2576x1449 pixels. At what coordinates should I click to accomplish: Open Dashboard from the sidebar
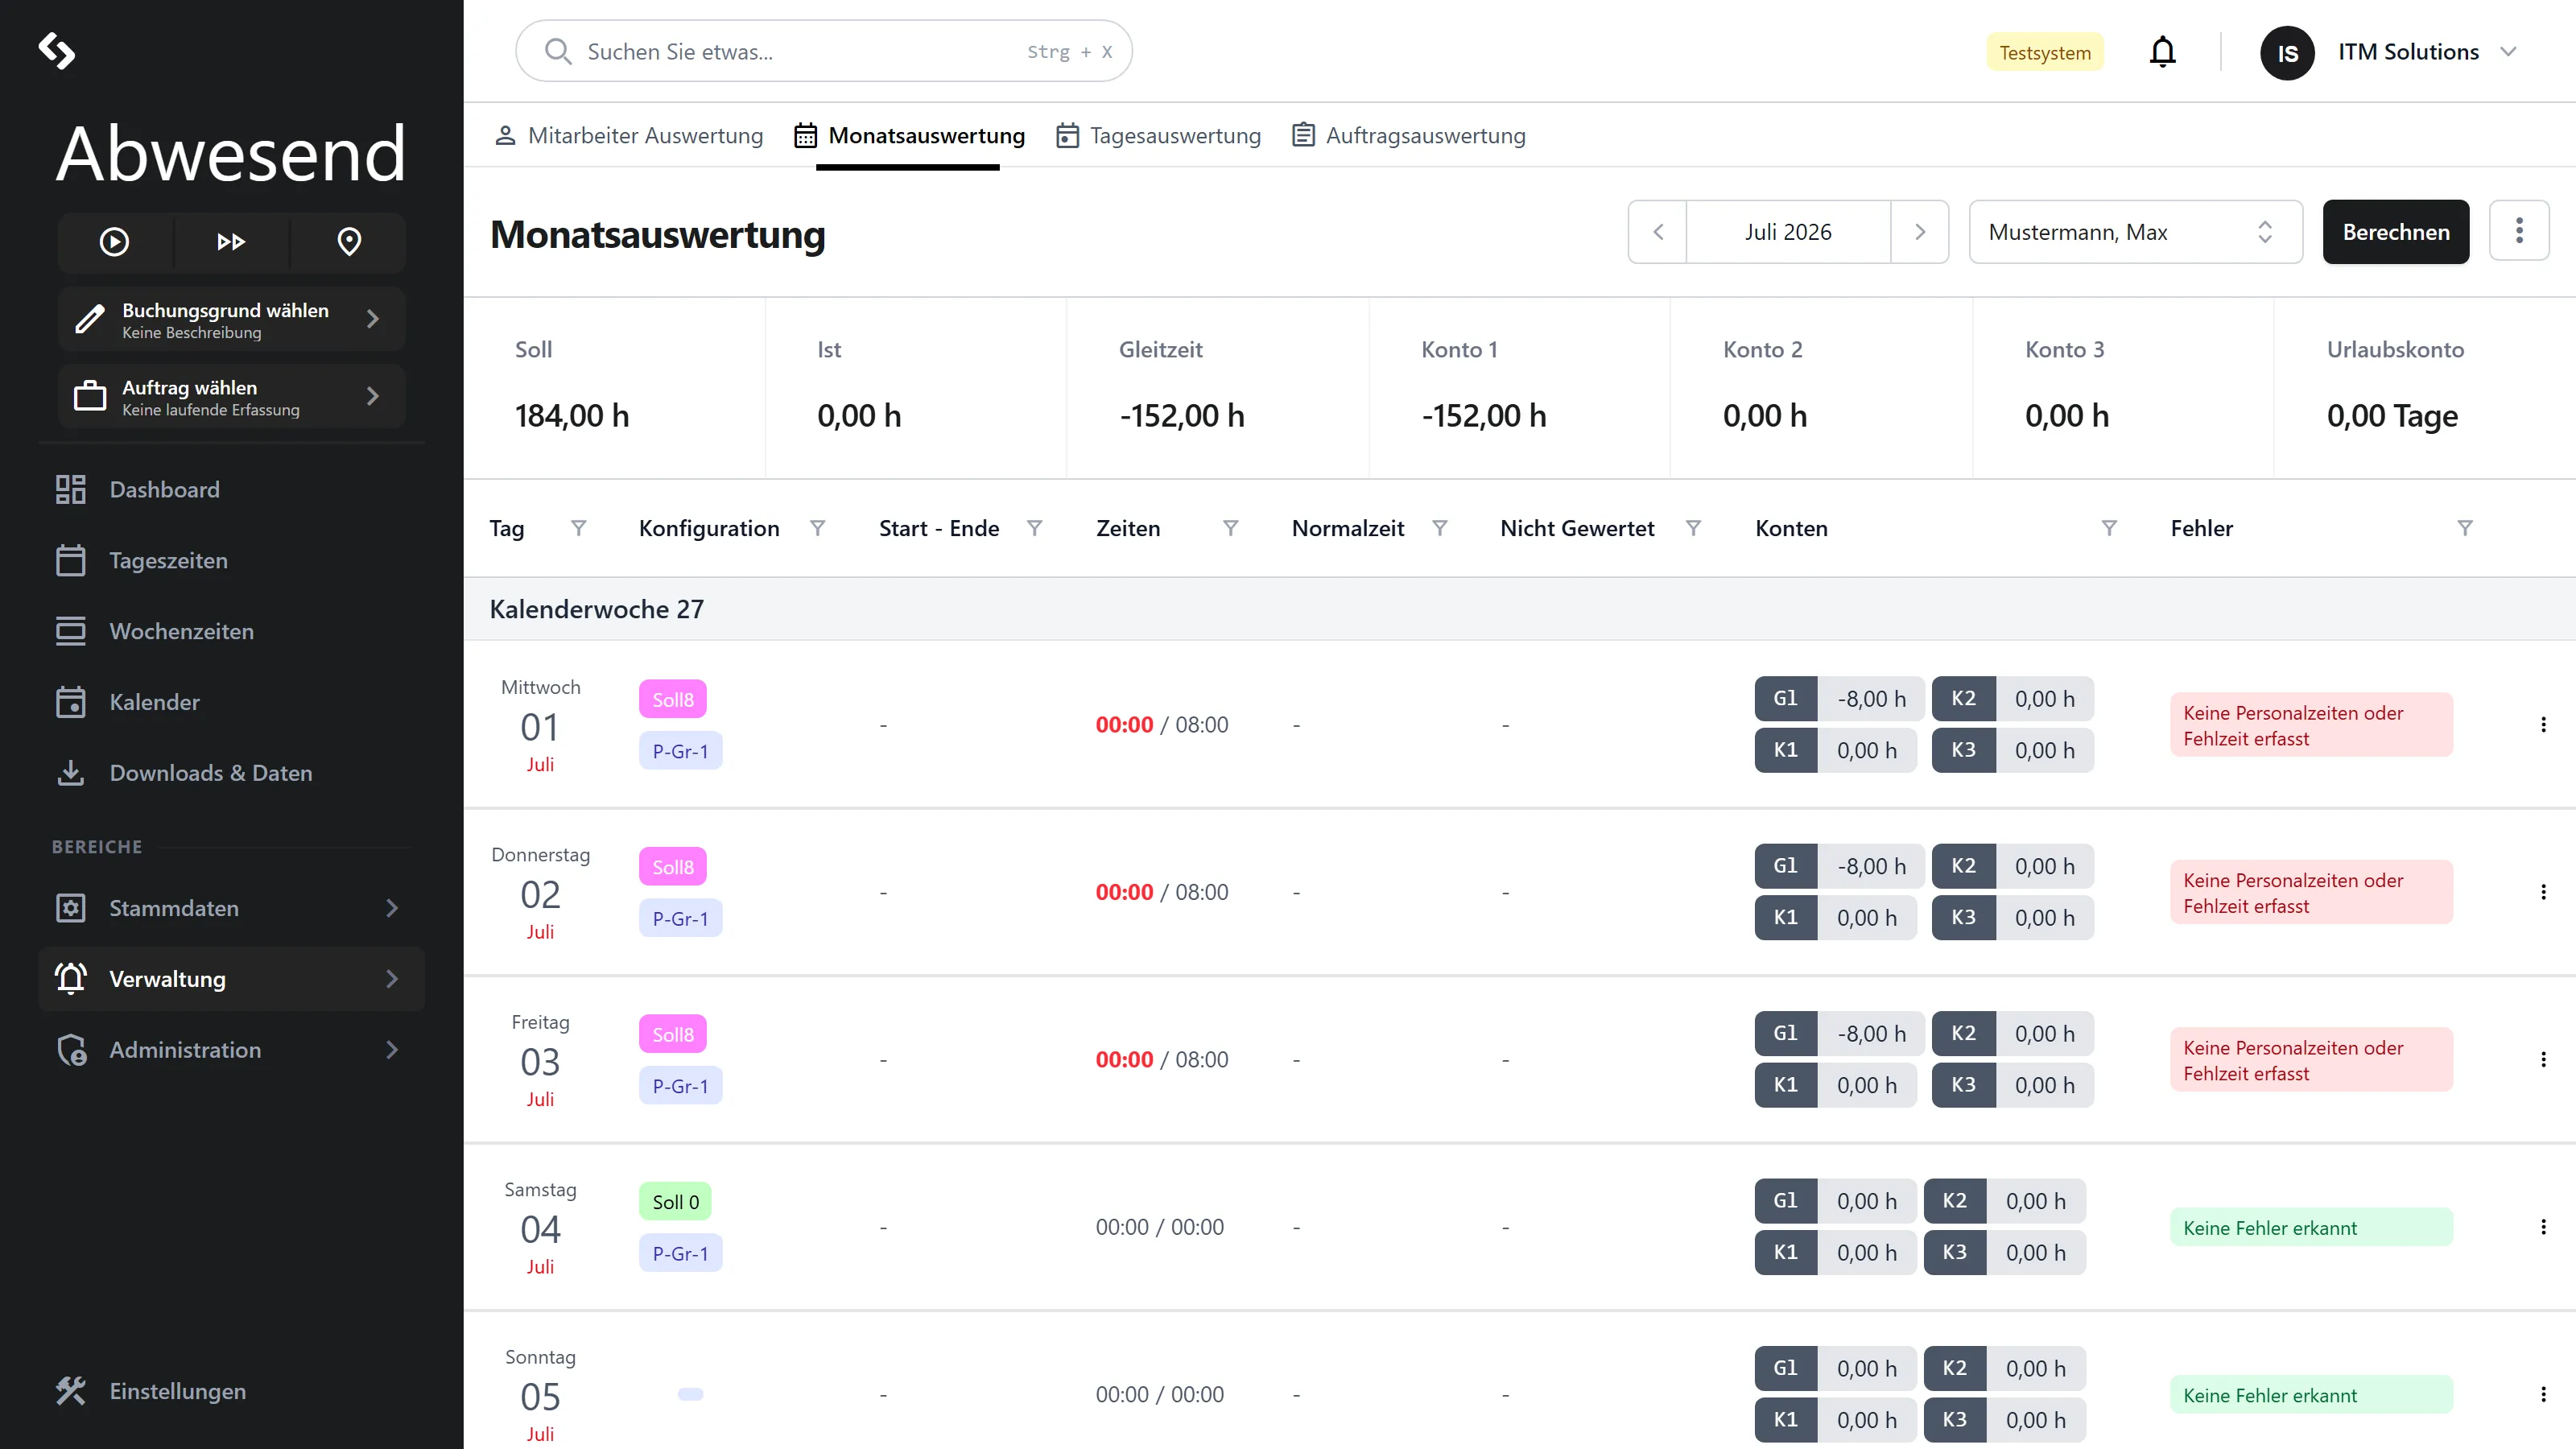pyautogui.click(x=232, y=490)
